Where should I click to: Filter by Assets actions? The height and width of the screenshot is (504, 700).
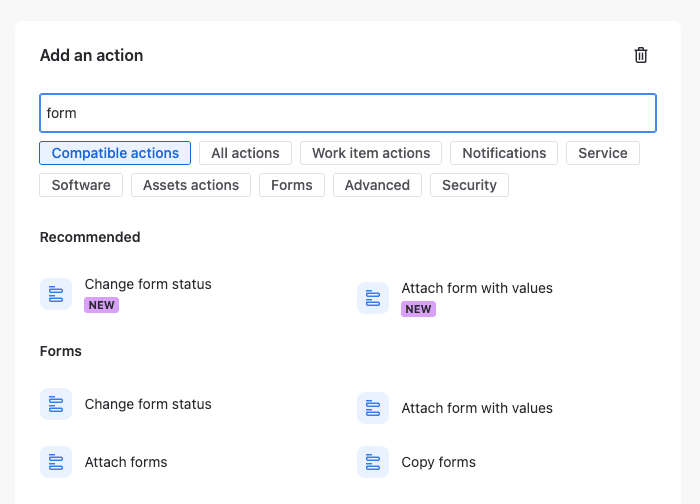click(191, 185)
